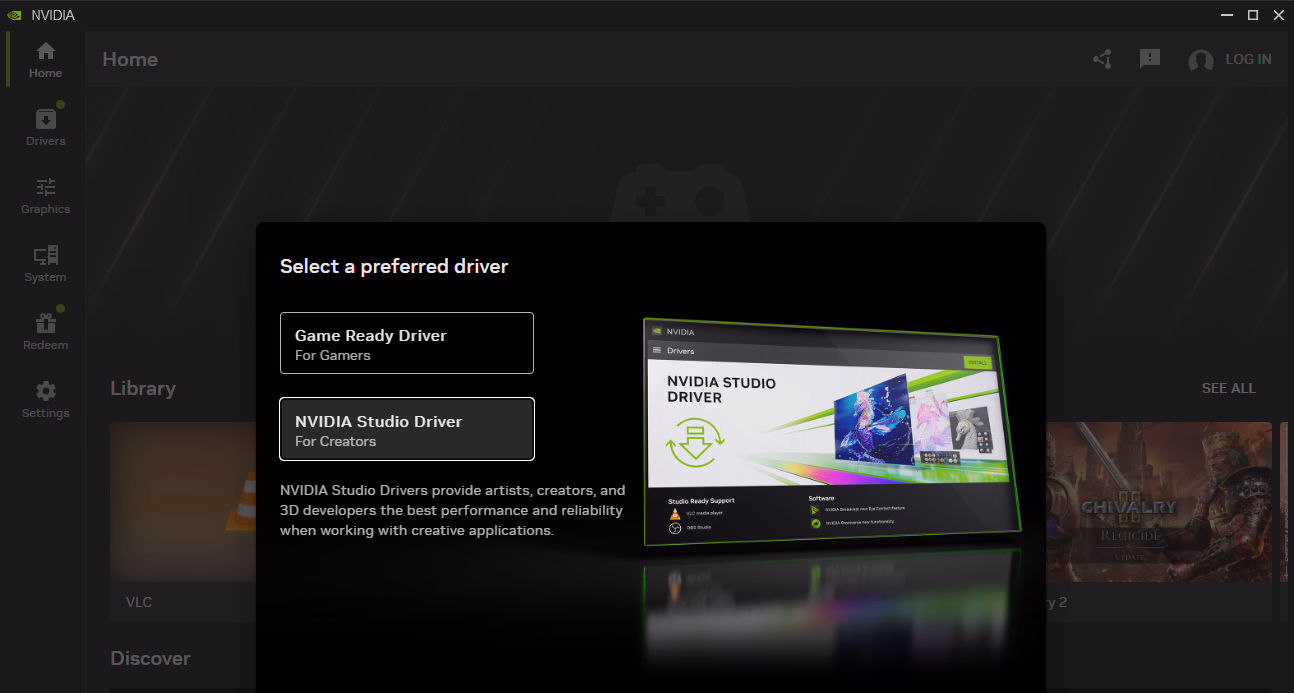Viewport: 1294px width, 693px height.
Task: Select Game Ready Driver for Gamers
Action: (407, 343)
